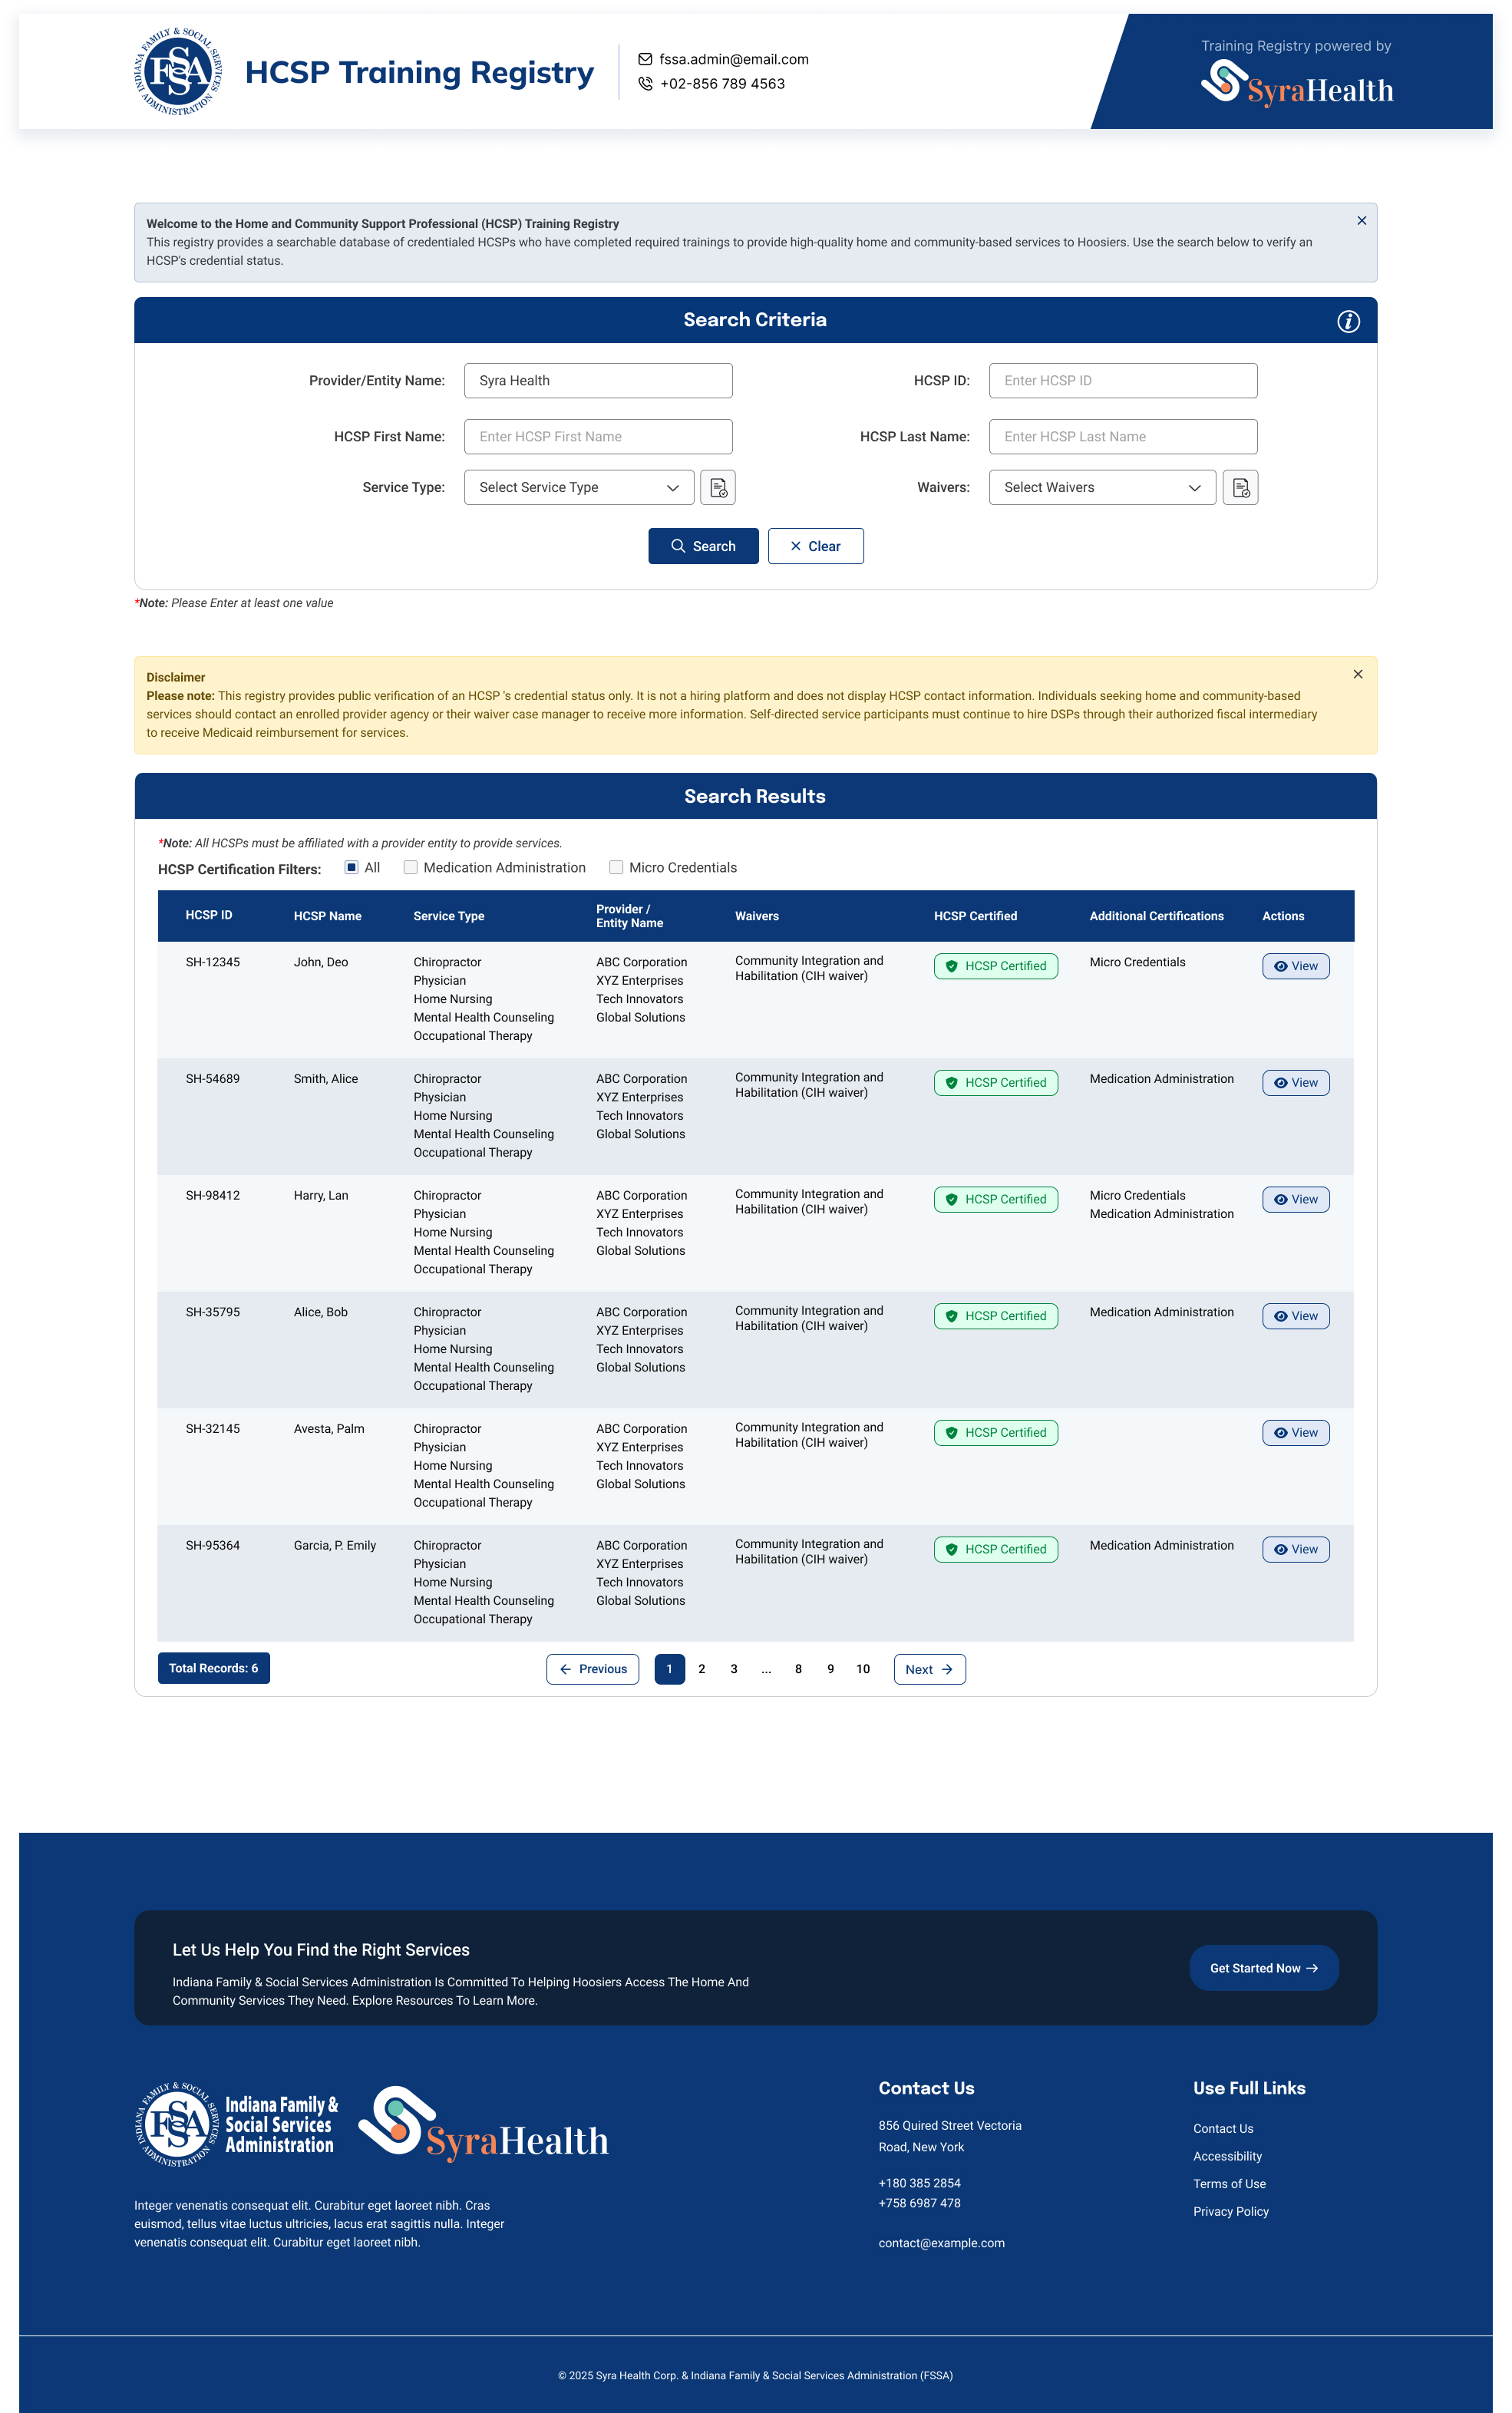Click footer phone +180 385 2854
Image resolution: width=1512 pixels, height=2413 pixels.
(x=919, y=2183)
